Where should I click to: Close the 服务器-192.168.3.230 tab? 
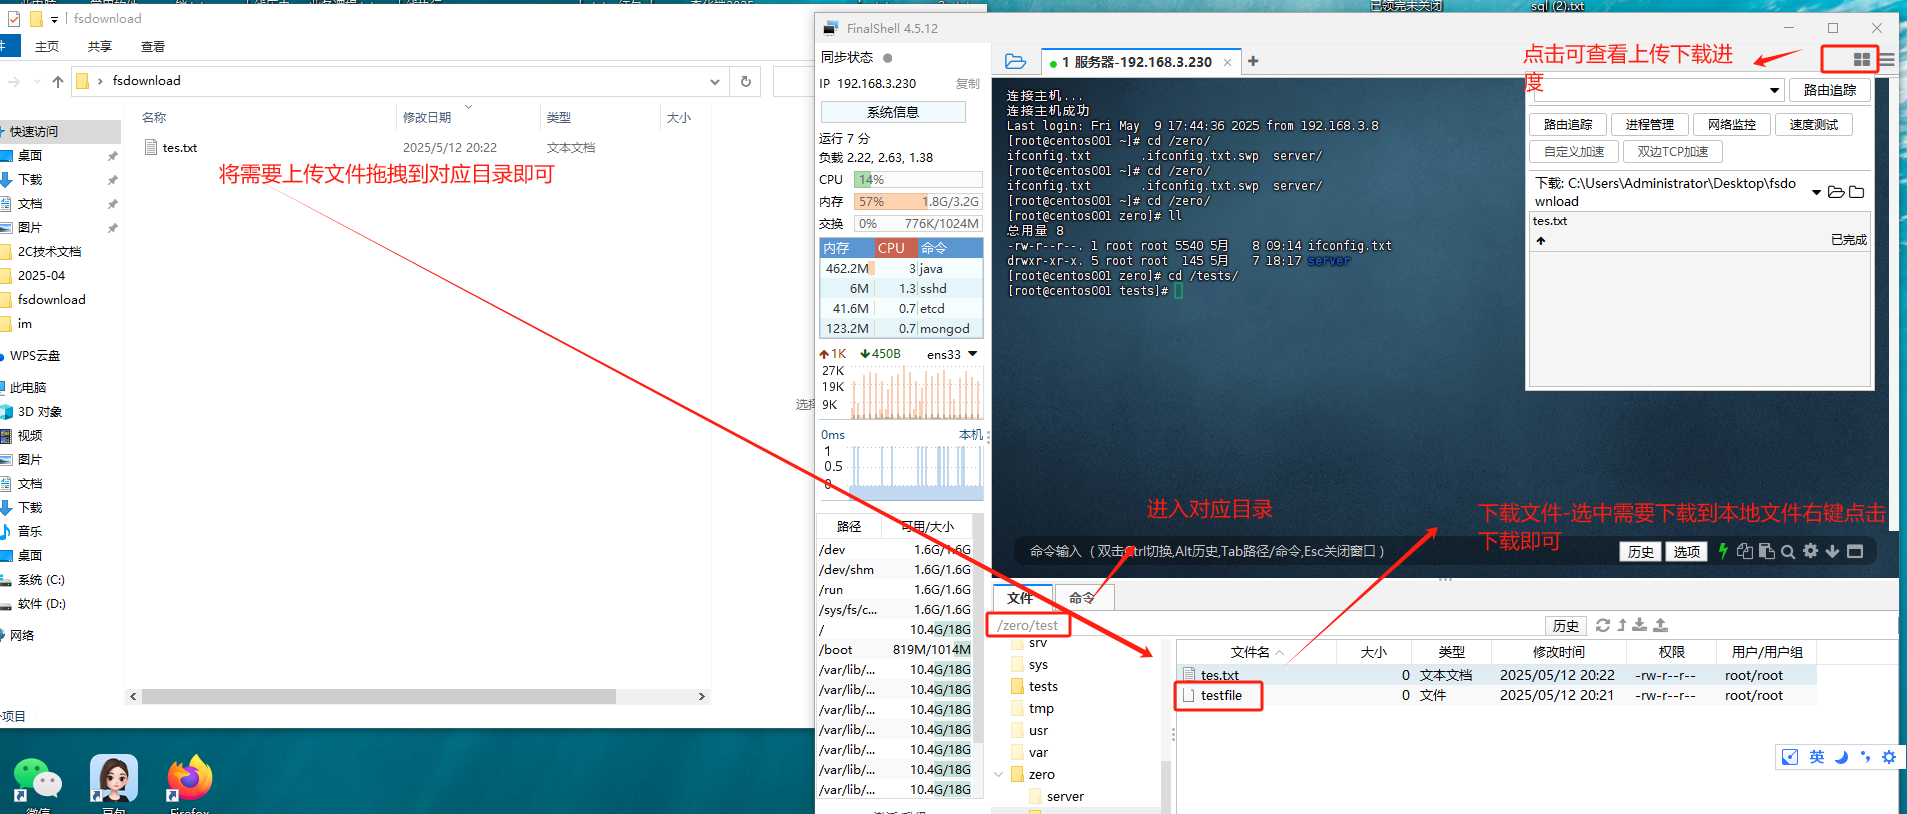click(x=1227, y=62)
